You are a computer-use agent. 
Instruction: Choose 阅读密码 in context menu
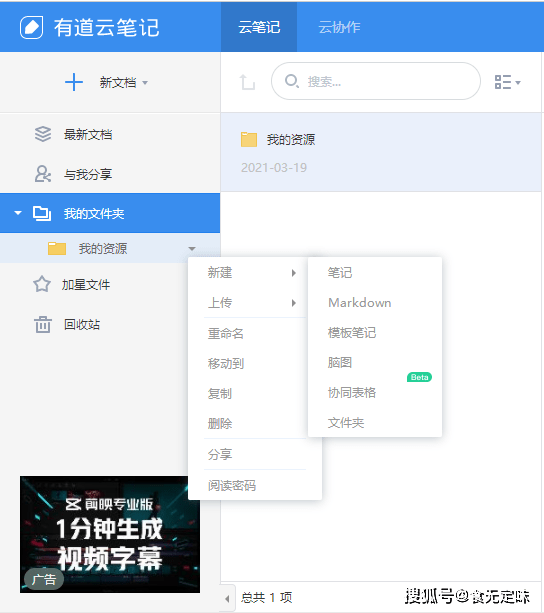232,486
